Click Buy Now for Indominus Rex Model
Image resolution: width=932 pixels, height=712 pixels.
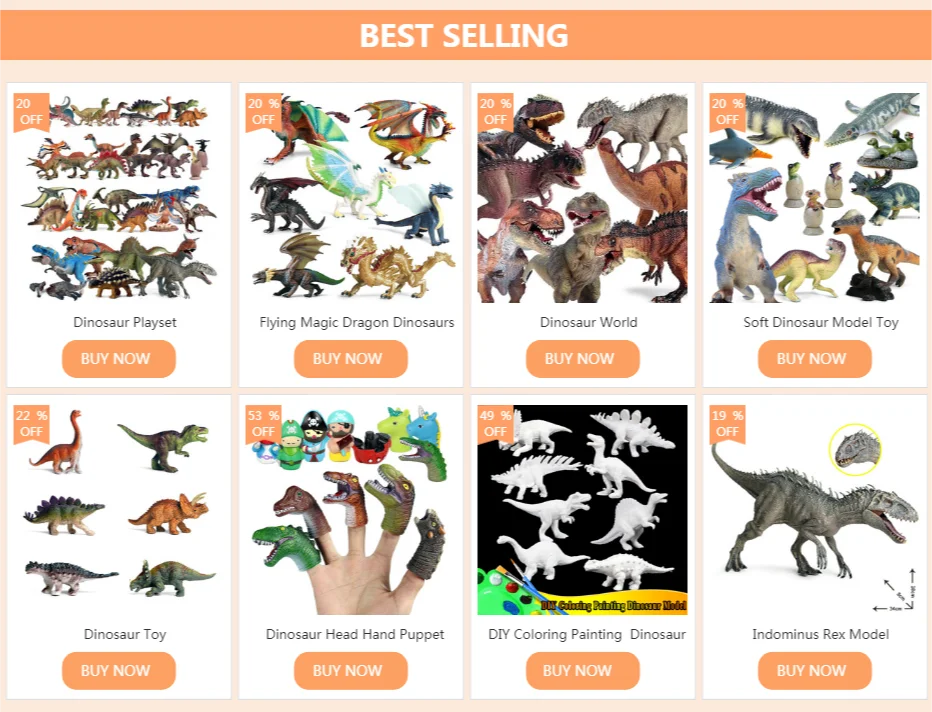pos(814,670)
